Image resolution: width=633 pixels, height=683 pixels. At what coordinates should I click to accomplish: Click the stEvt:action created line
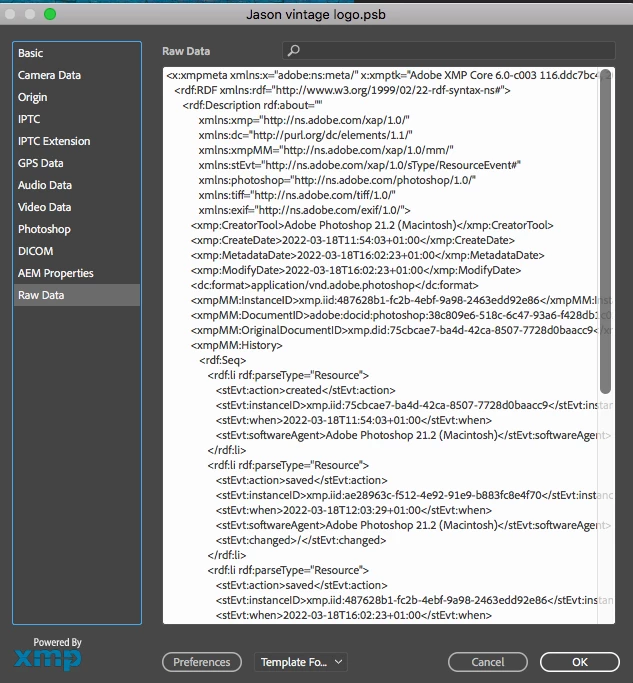pyautogui.click(x=305, y=390)
